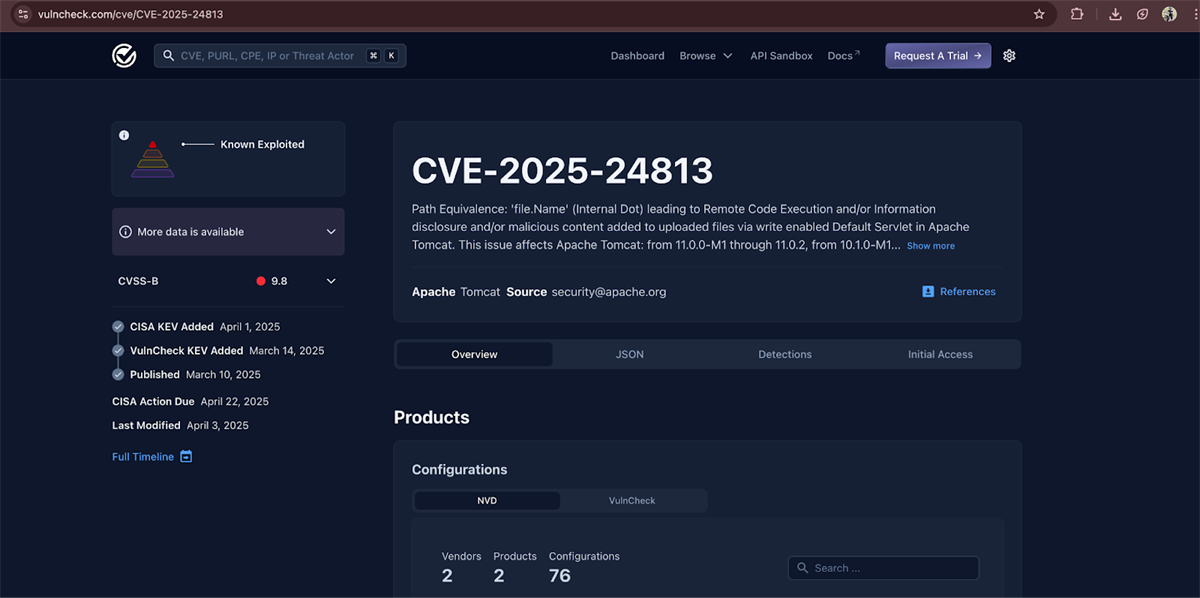This screenshot has height=598, width=1200.
Task: Click the References bookmark icon
Action: tap(928, 292)
